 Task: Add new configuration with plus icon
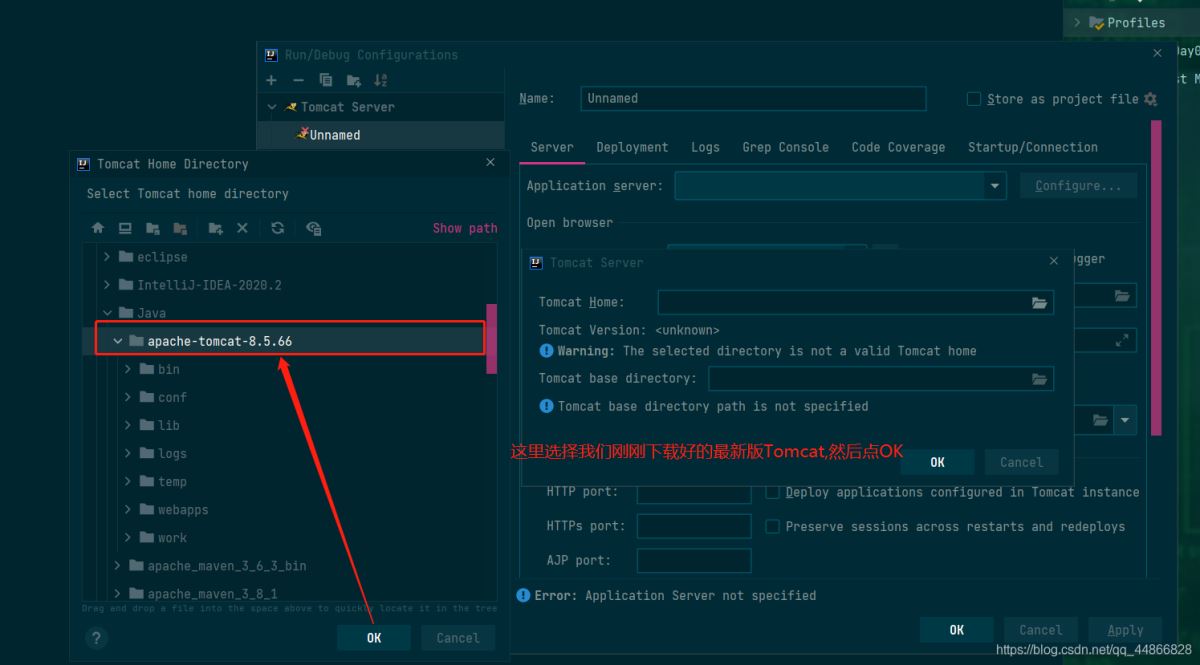point(271,80)
